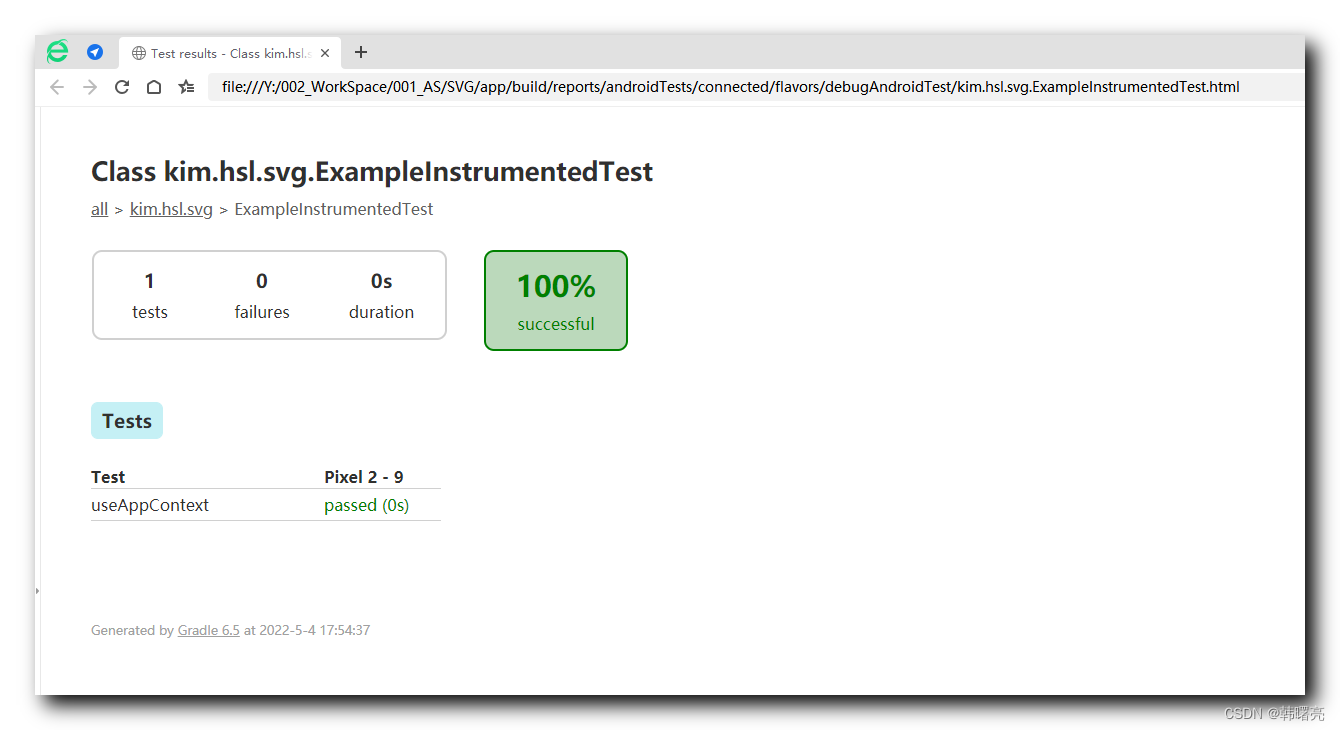The height and width of the screenshot is (730, 1340).
Task: Go to the browser home page
Action: coord(154,87)
